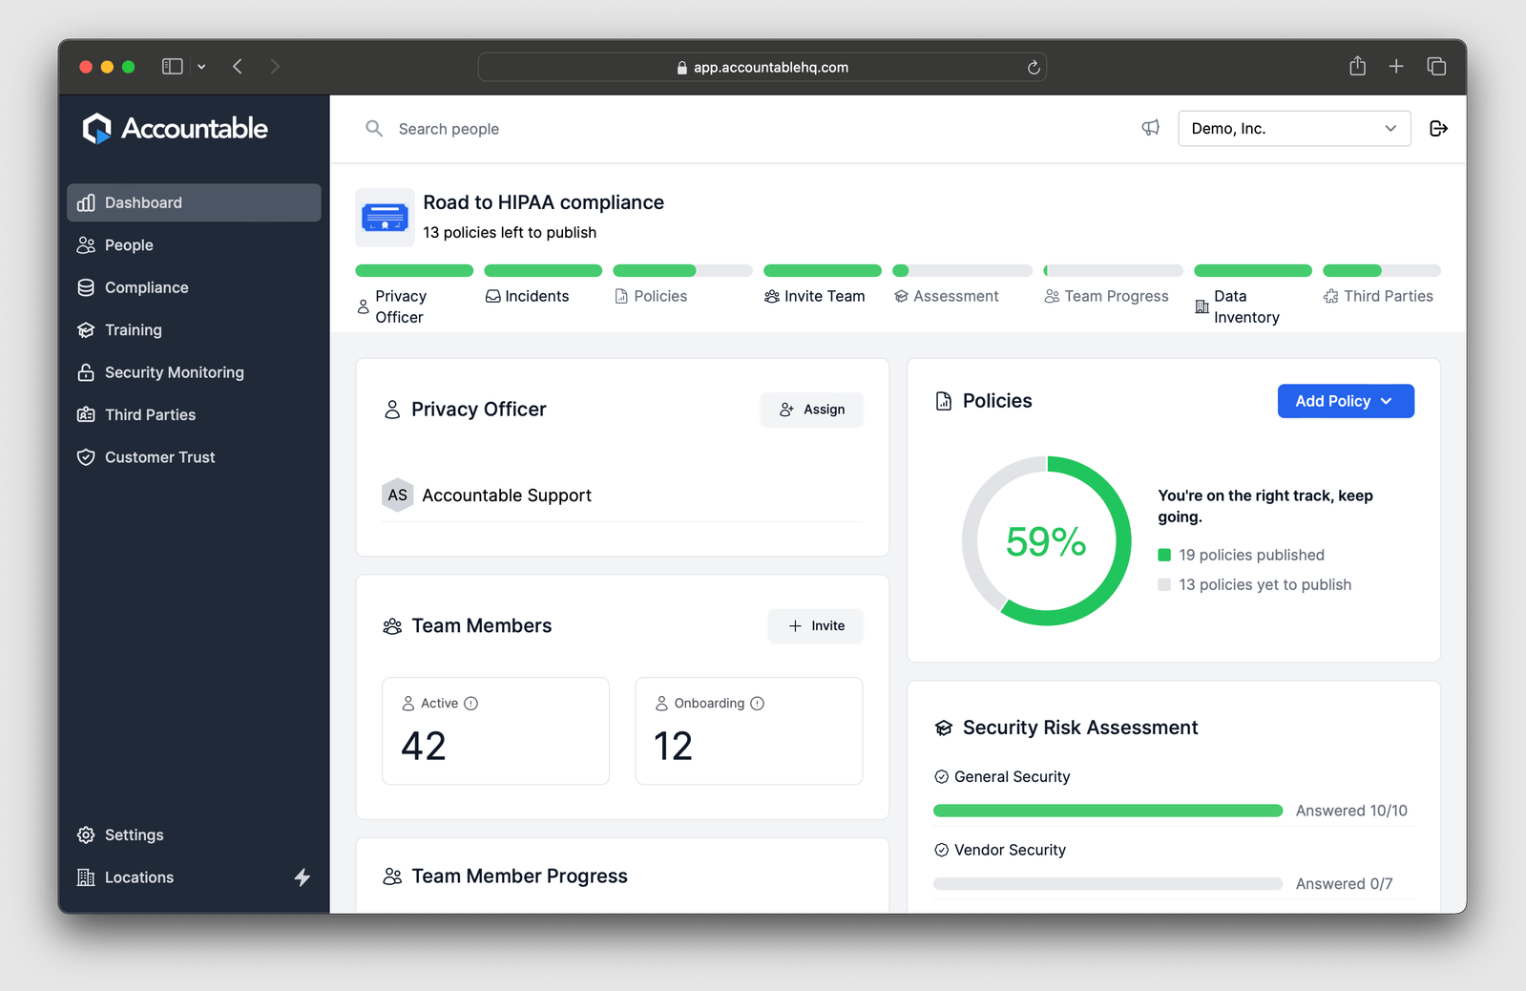Open the browser sidebar options chevron

pos(201,67)
